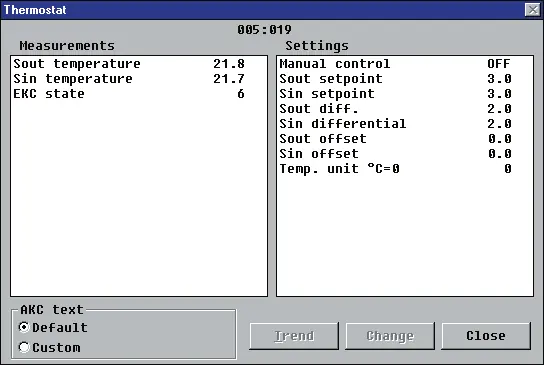Click the 21.7 Sin temperature value
The image size is (544, 365).
(229, 79)
